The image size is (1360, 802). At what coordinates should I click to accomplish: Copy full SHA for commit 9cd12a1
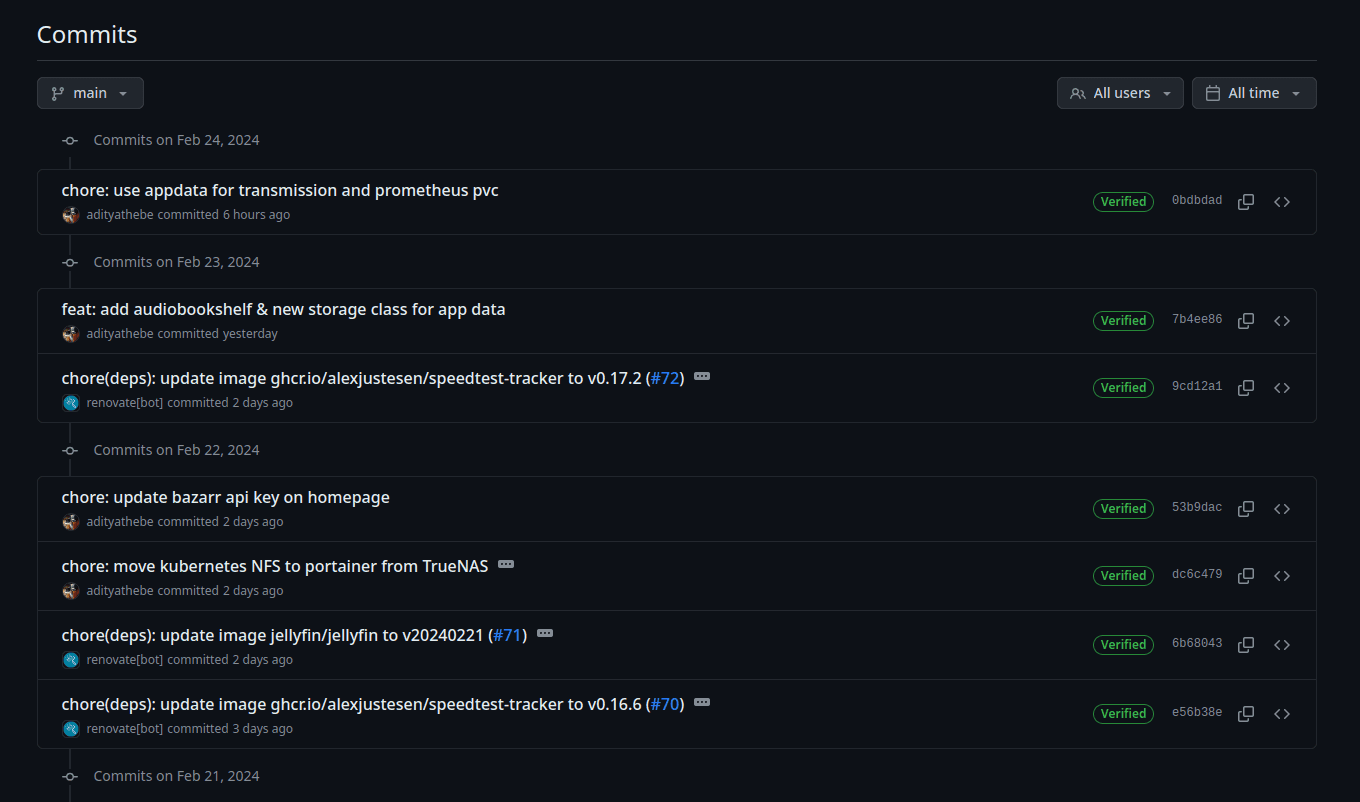point(1246,388)
